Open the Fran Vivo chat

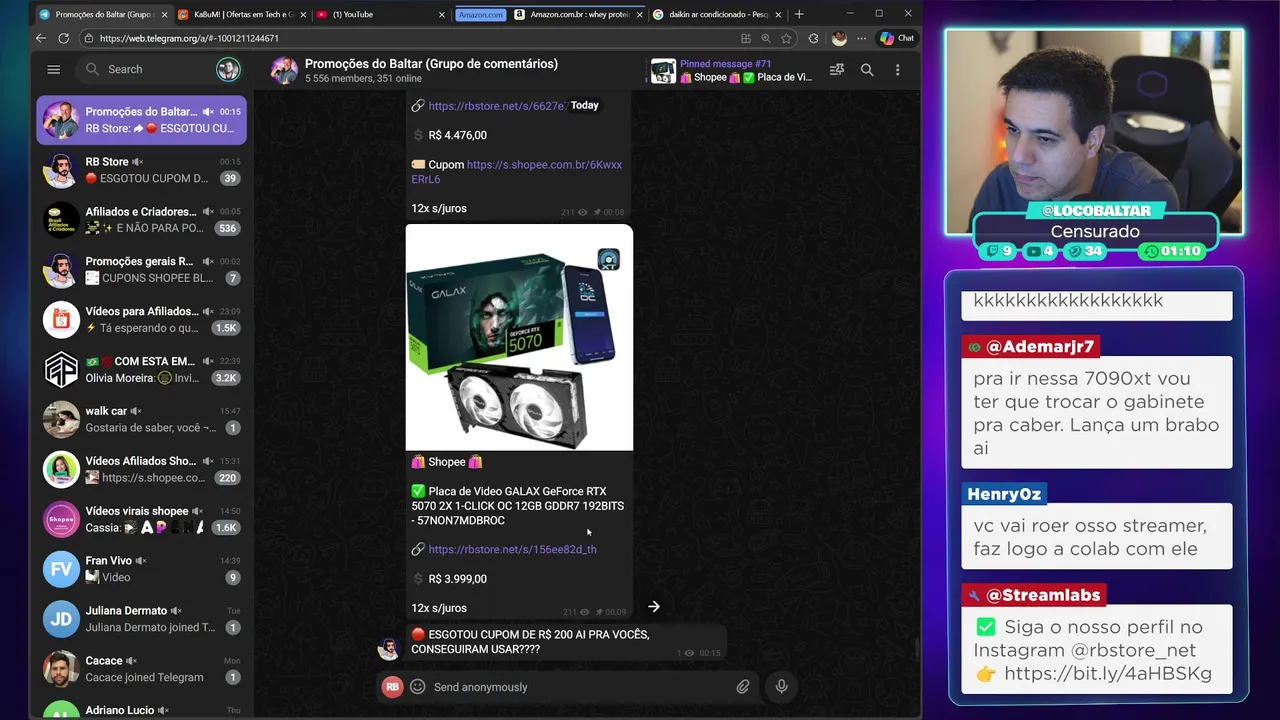142,569
